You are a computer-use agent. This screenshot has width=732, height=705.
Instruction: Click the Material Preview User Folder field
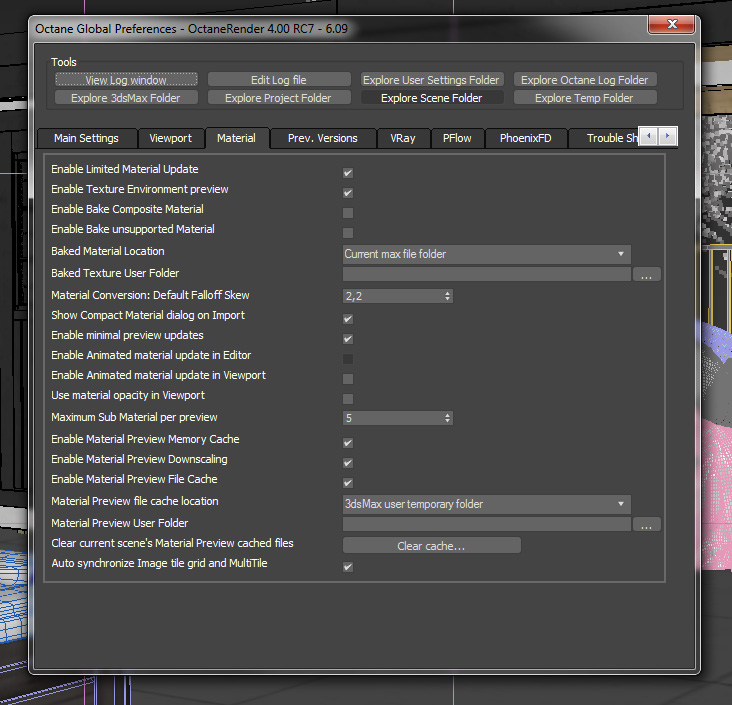point(486,524)
